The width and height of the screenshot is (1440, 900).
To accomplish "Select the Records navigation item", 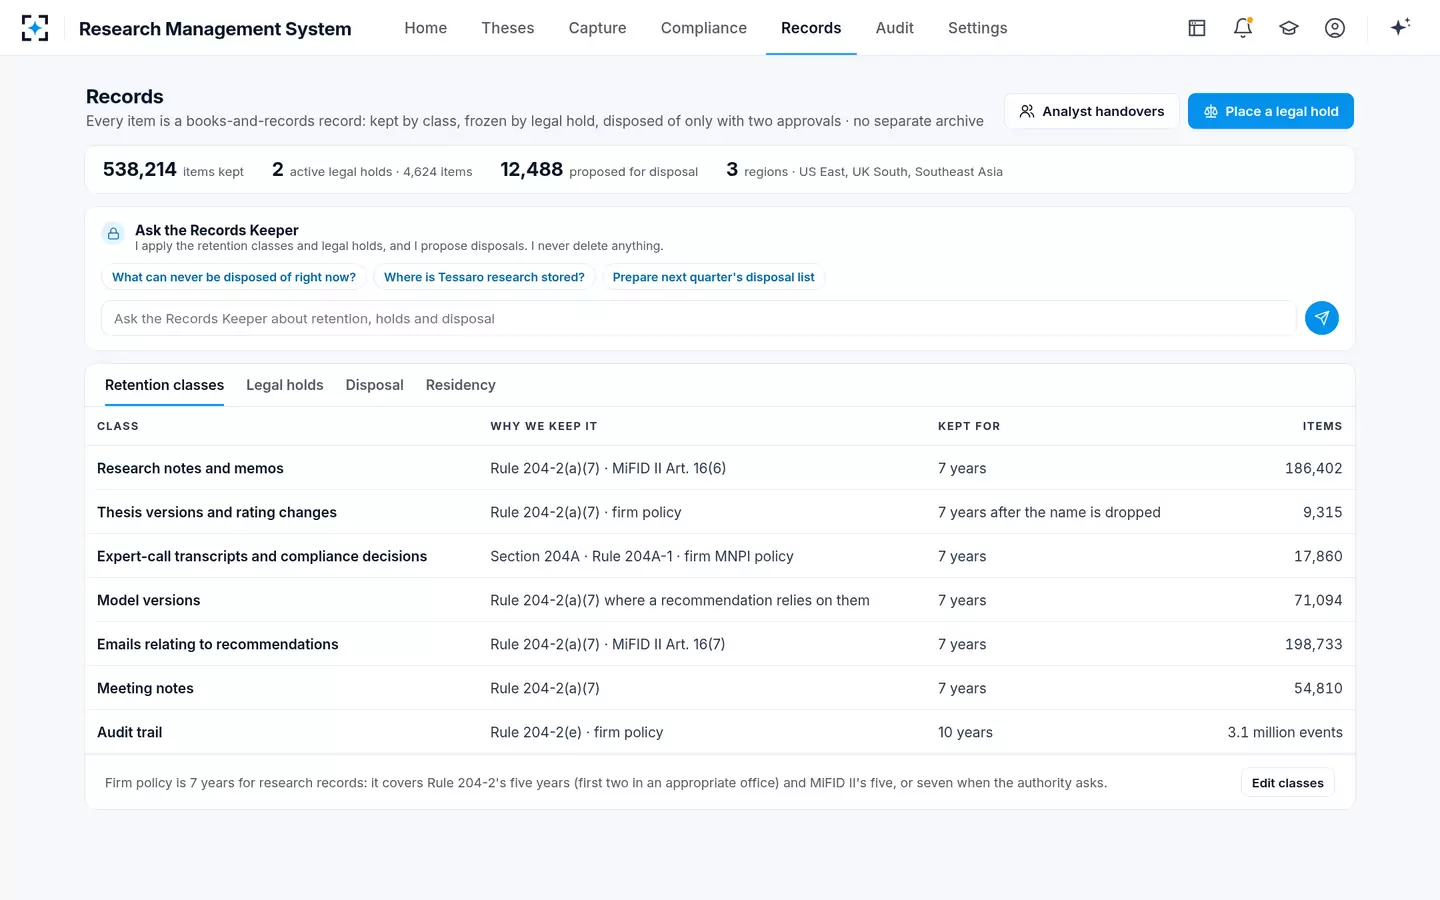I will point(811,28).
